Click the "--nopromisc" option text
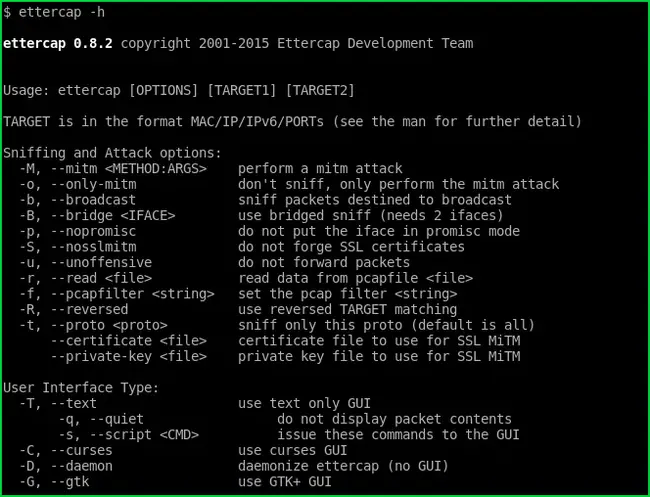The height and width of the screenshot is (497, 650). (90, 231)
